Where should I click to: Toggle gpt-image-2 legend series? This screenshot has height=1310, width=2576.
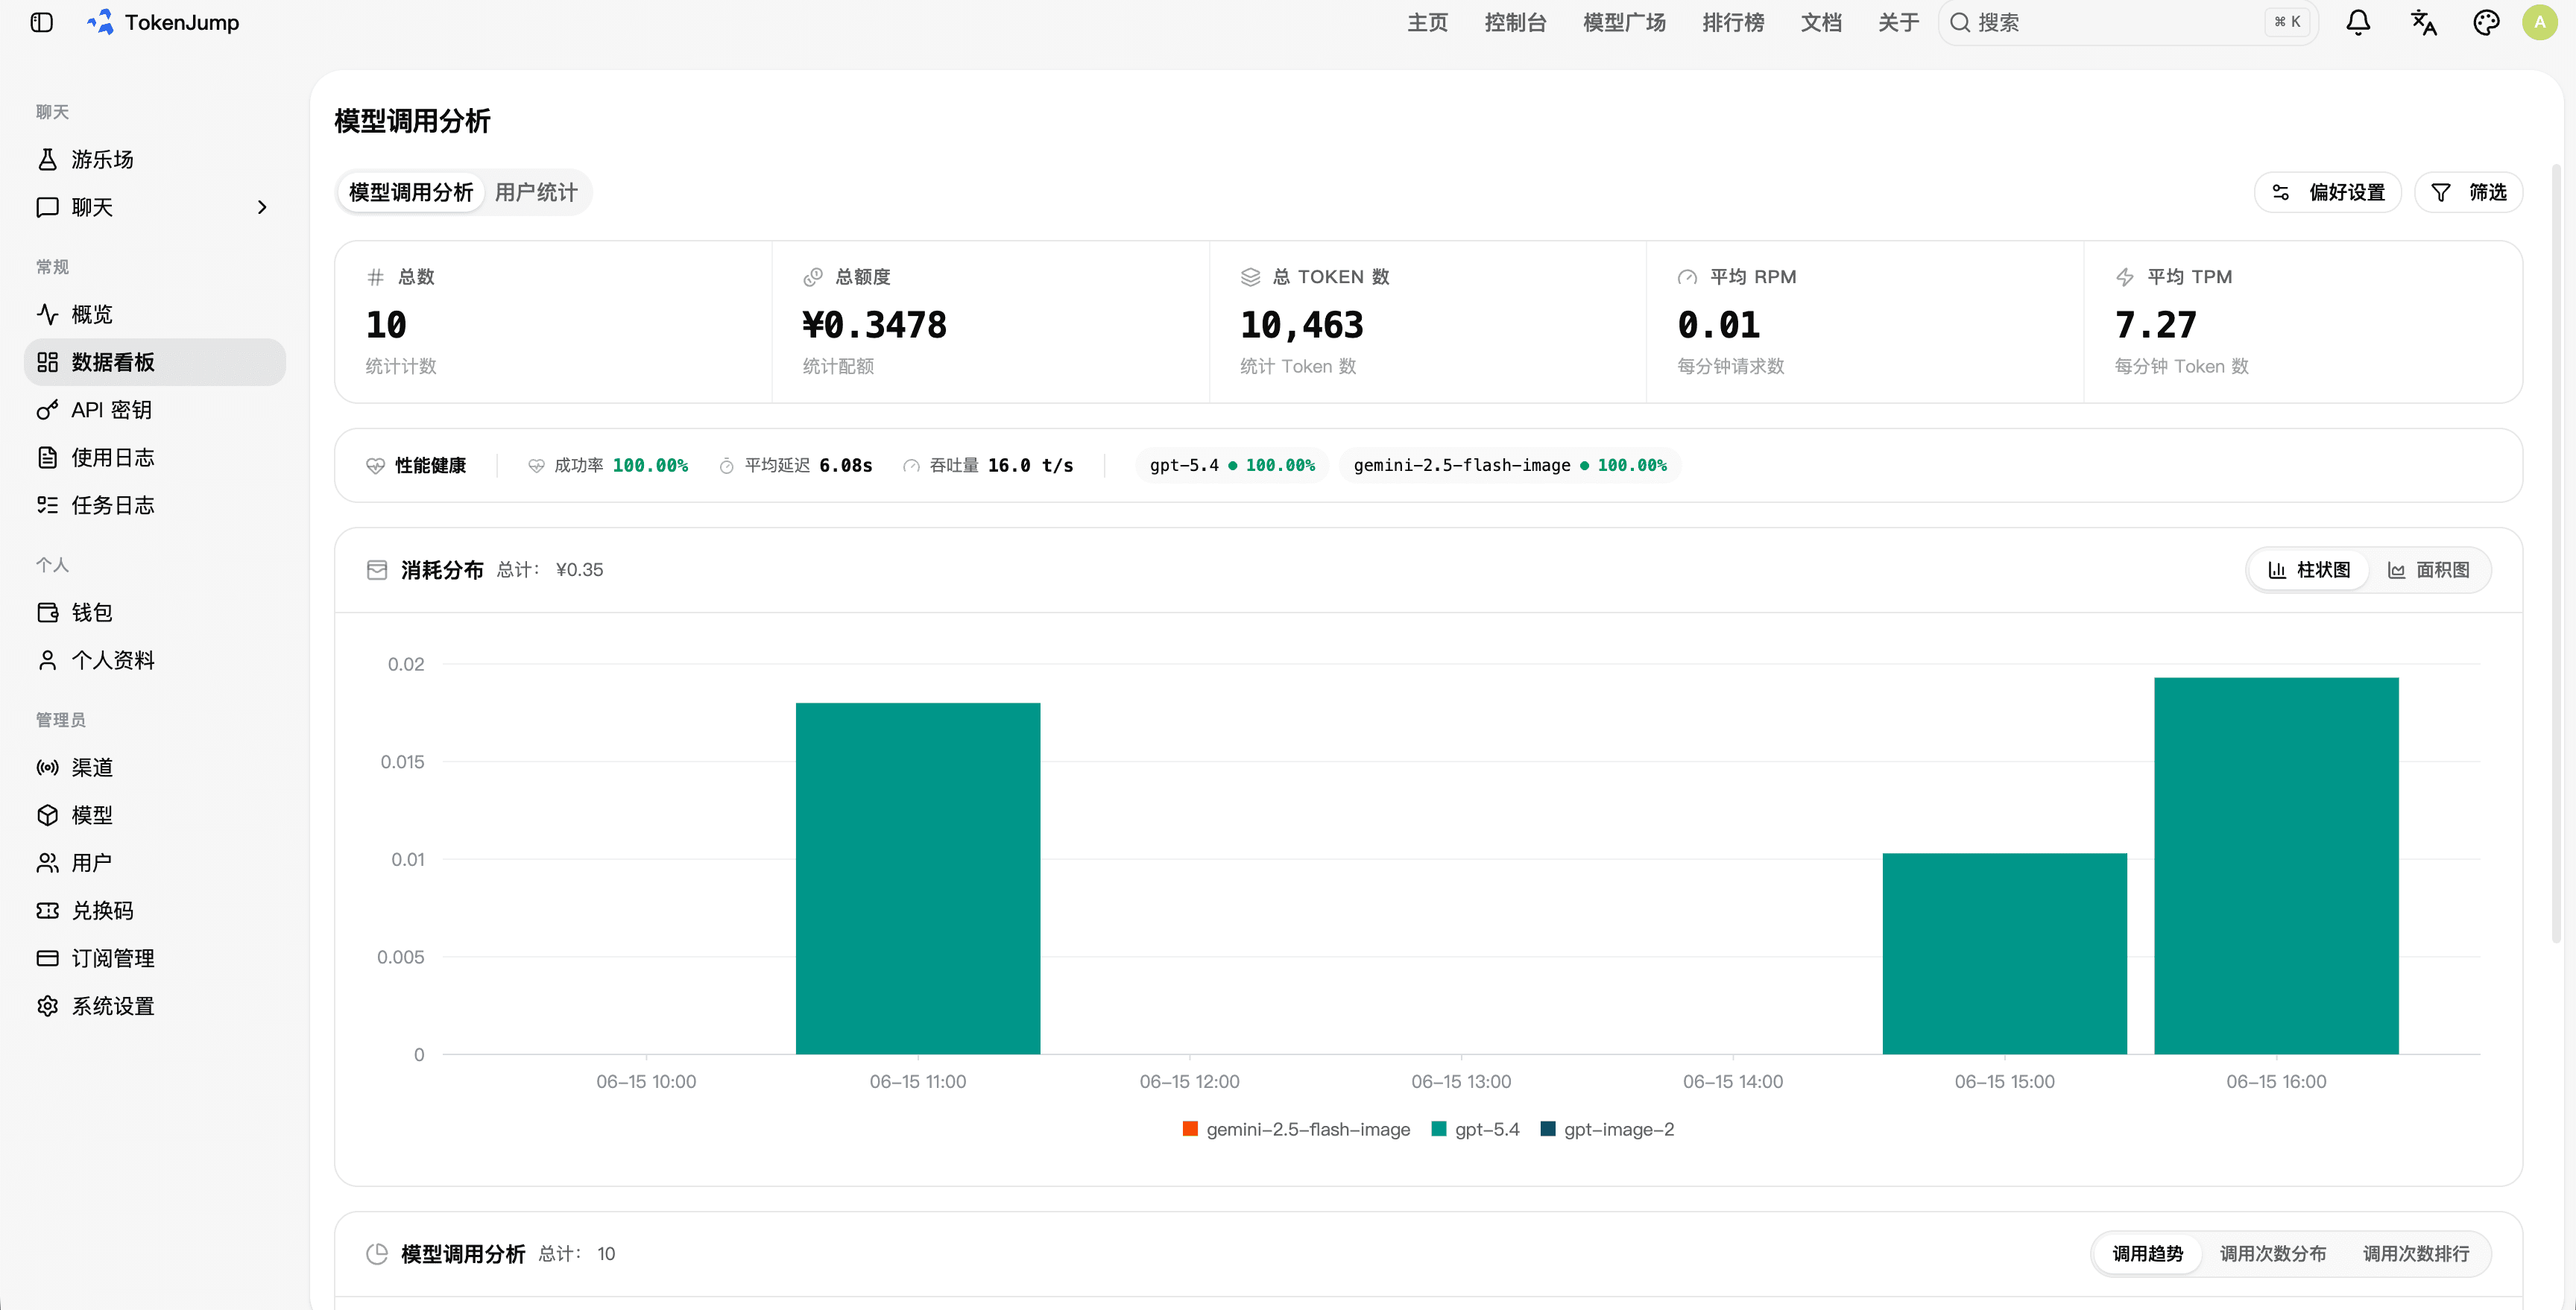coord(1607,1129)
